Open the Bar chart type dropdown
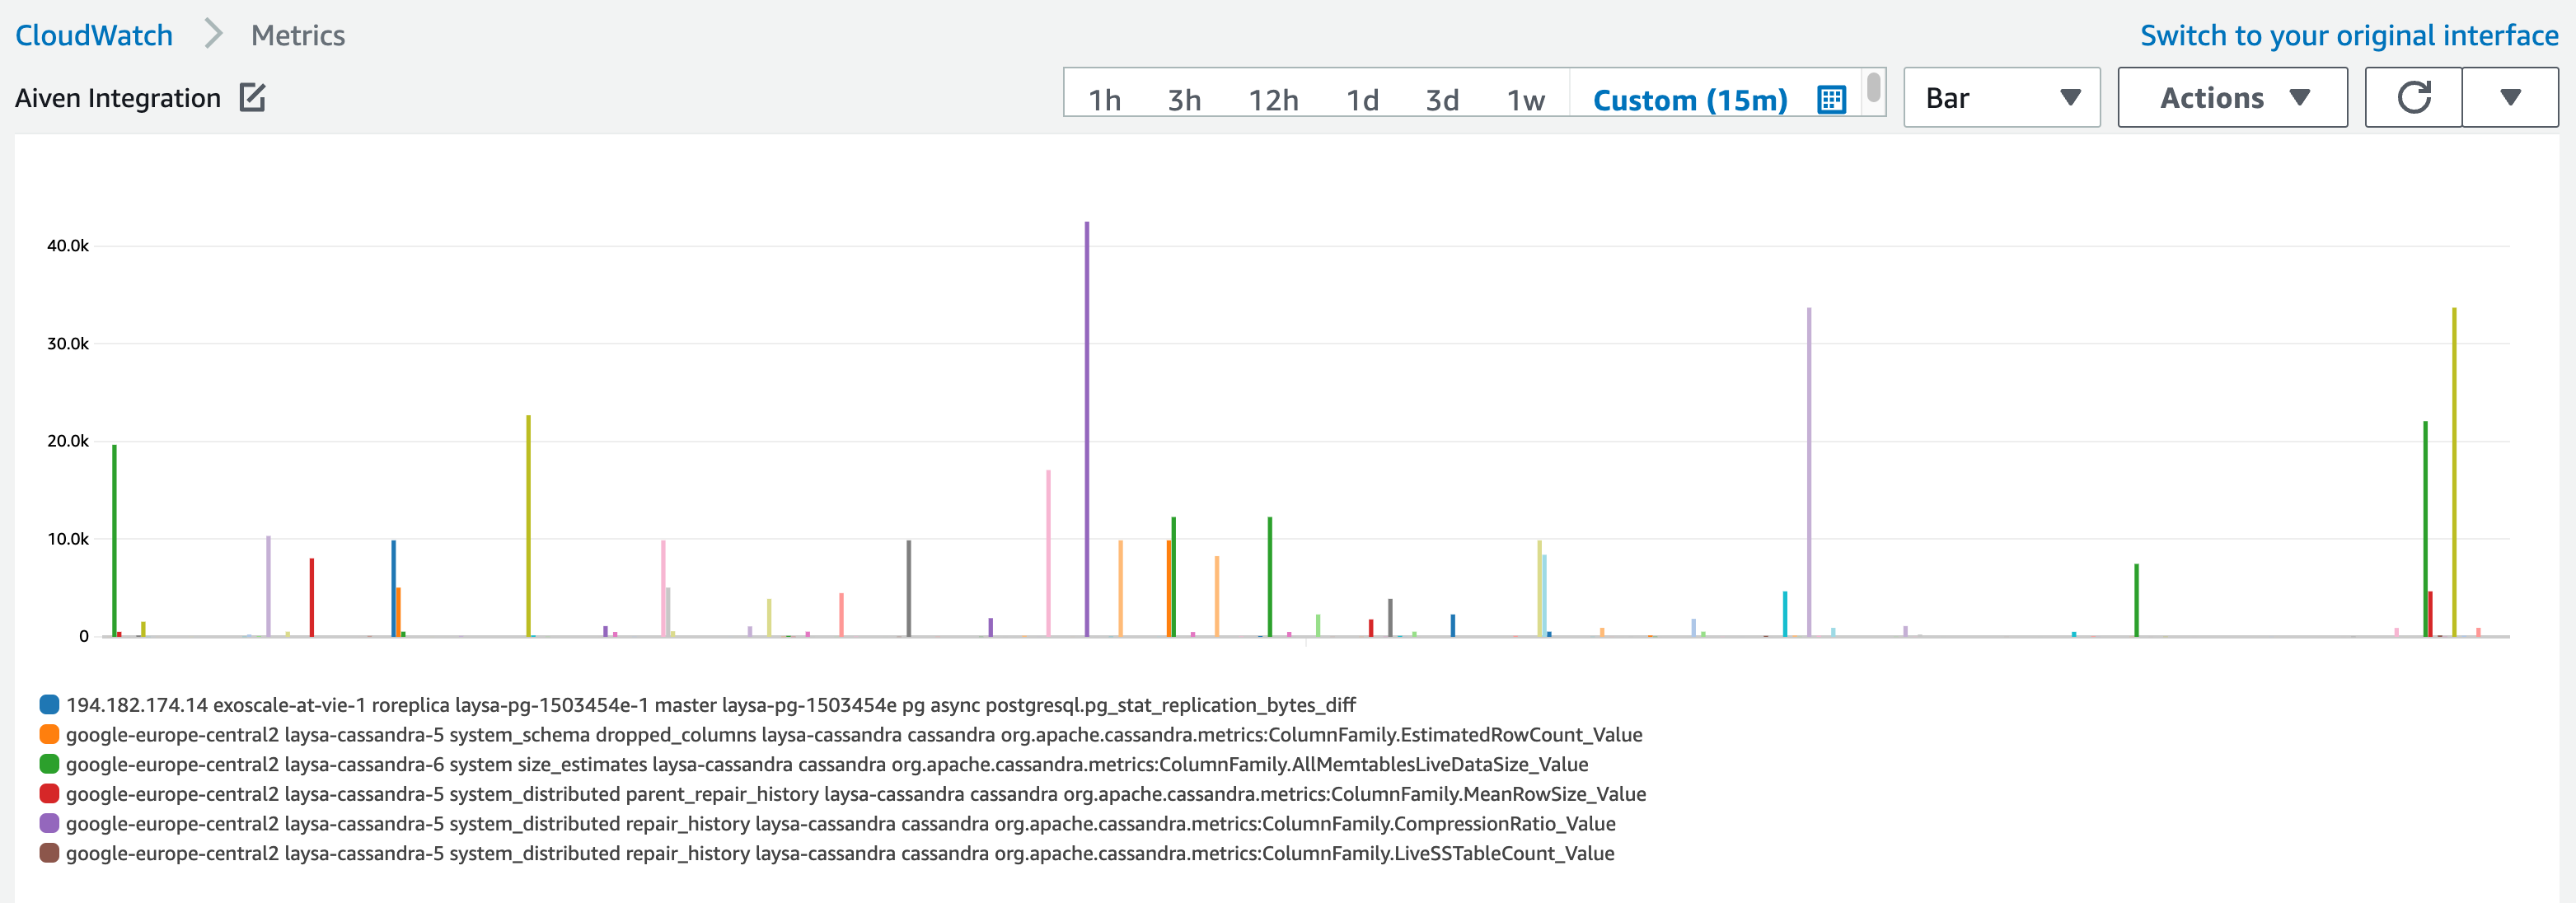The height and width of the screenshot is (903, 2576). point(2000,97)
